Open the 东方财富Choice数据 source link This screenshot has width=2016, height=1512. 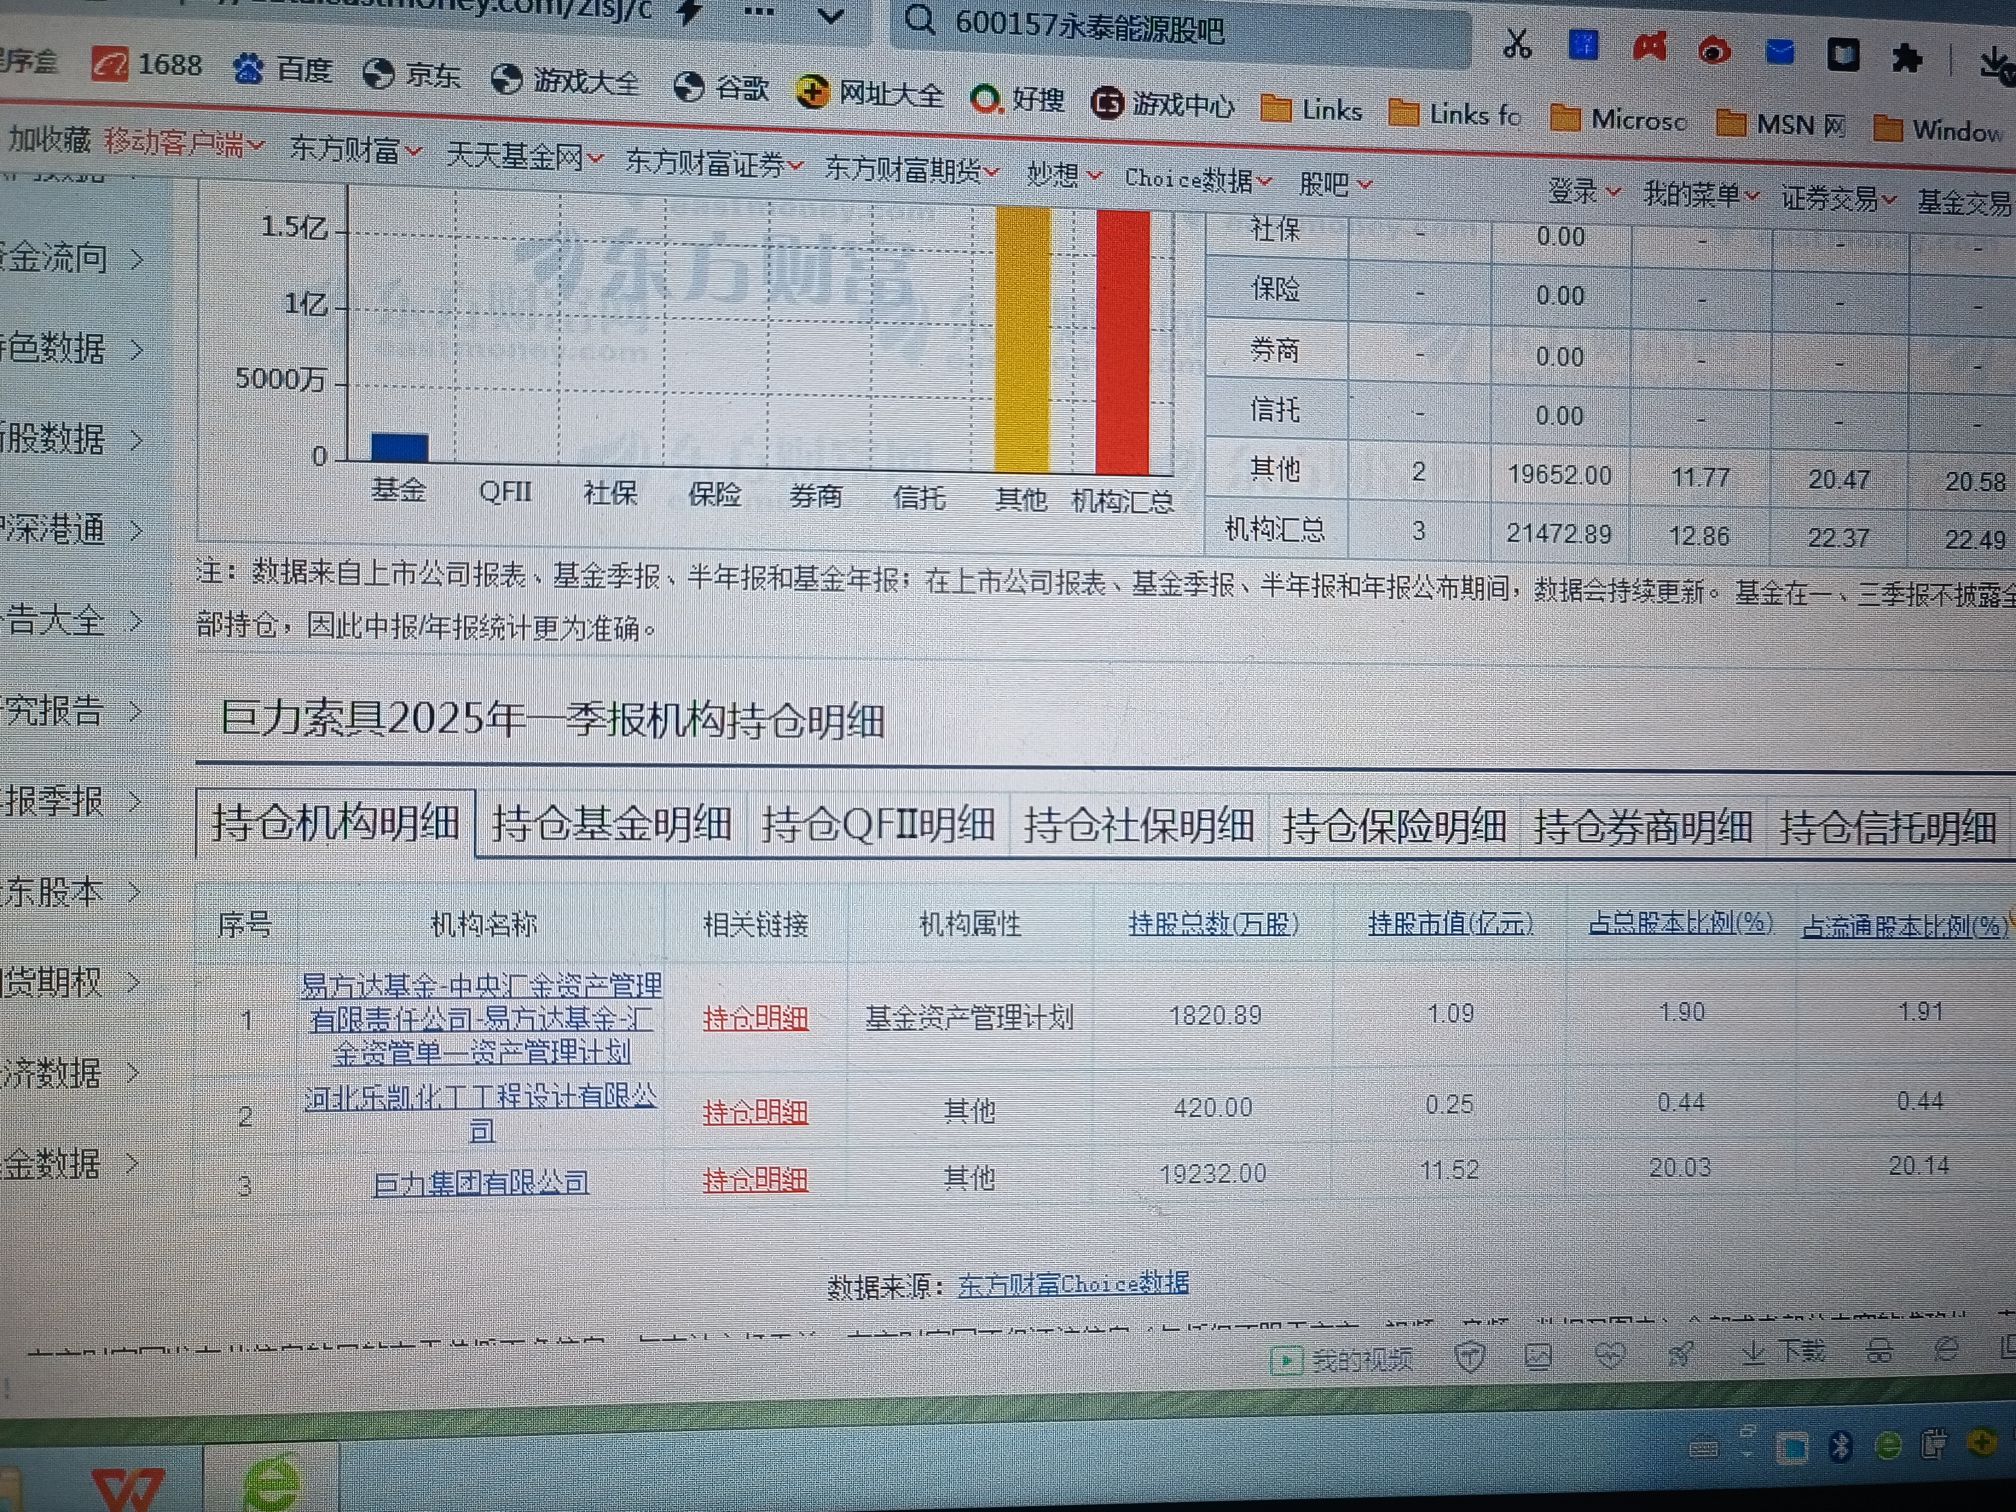coord(1073,1283)
